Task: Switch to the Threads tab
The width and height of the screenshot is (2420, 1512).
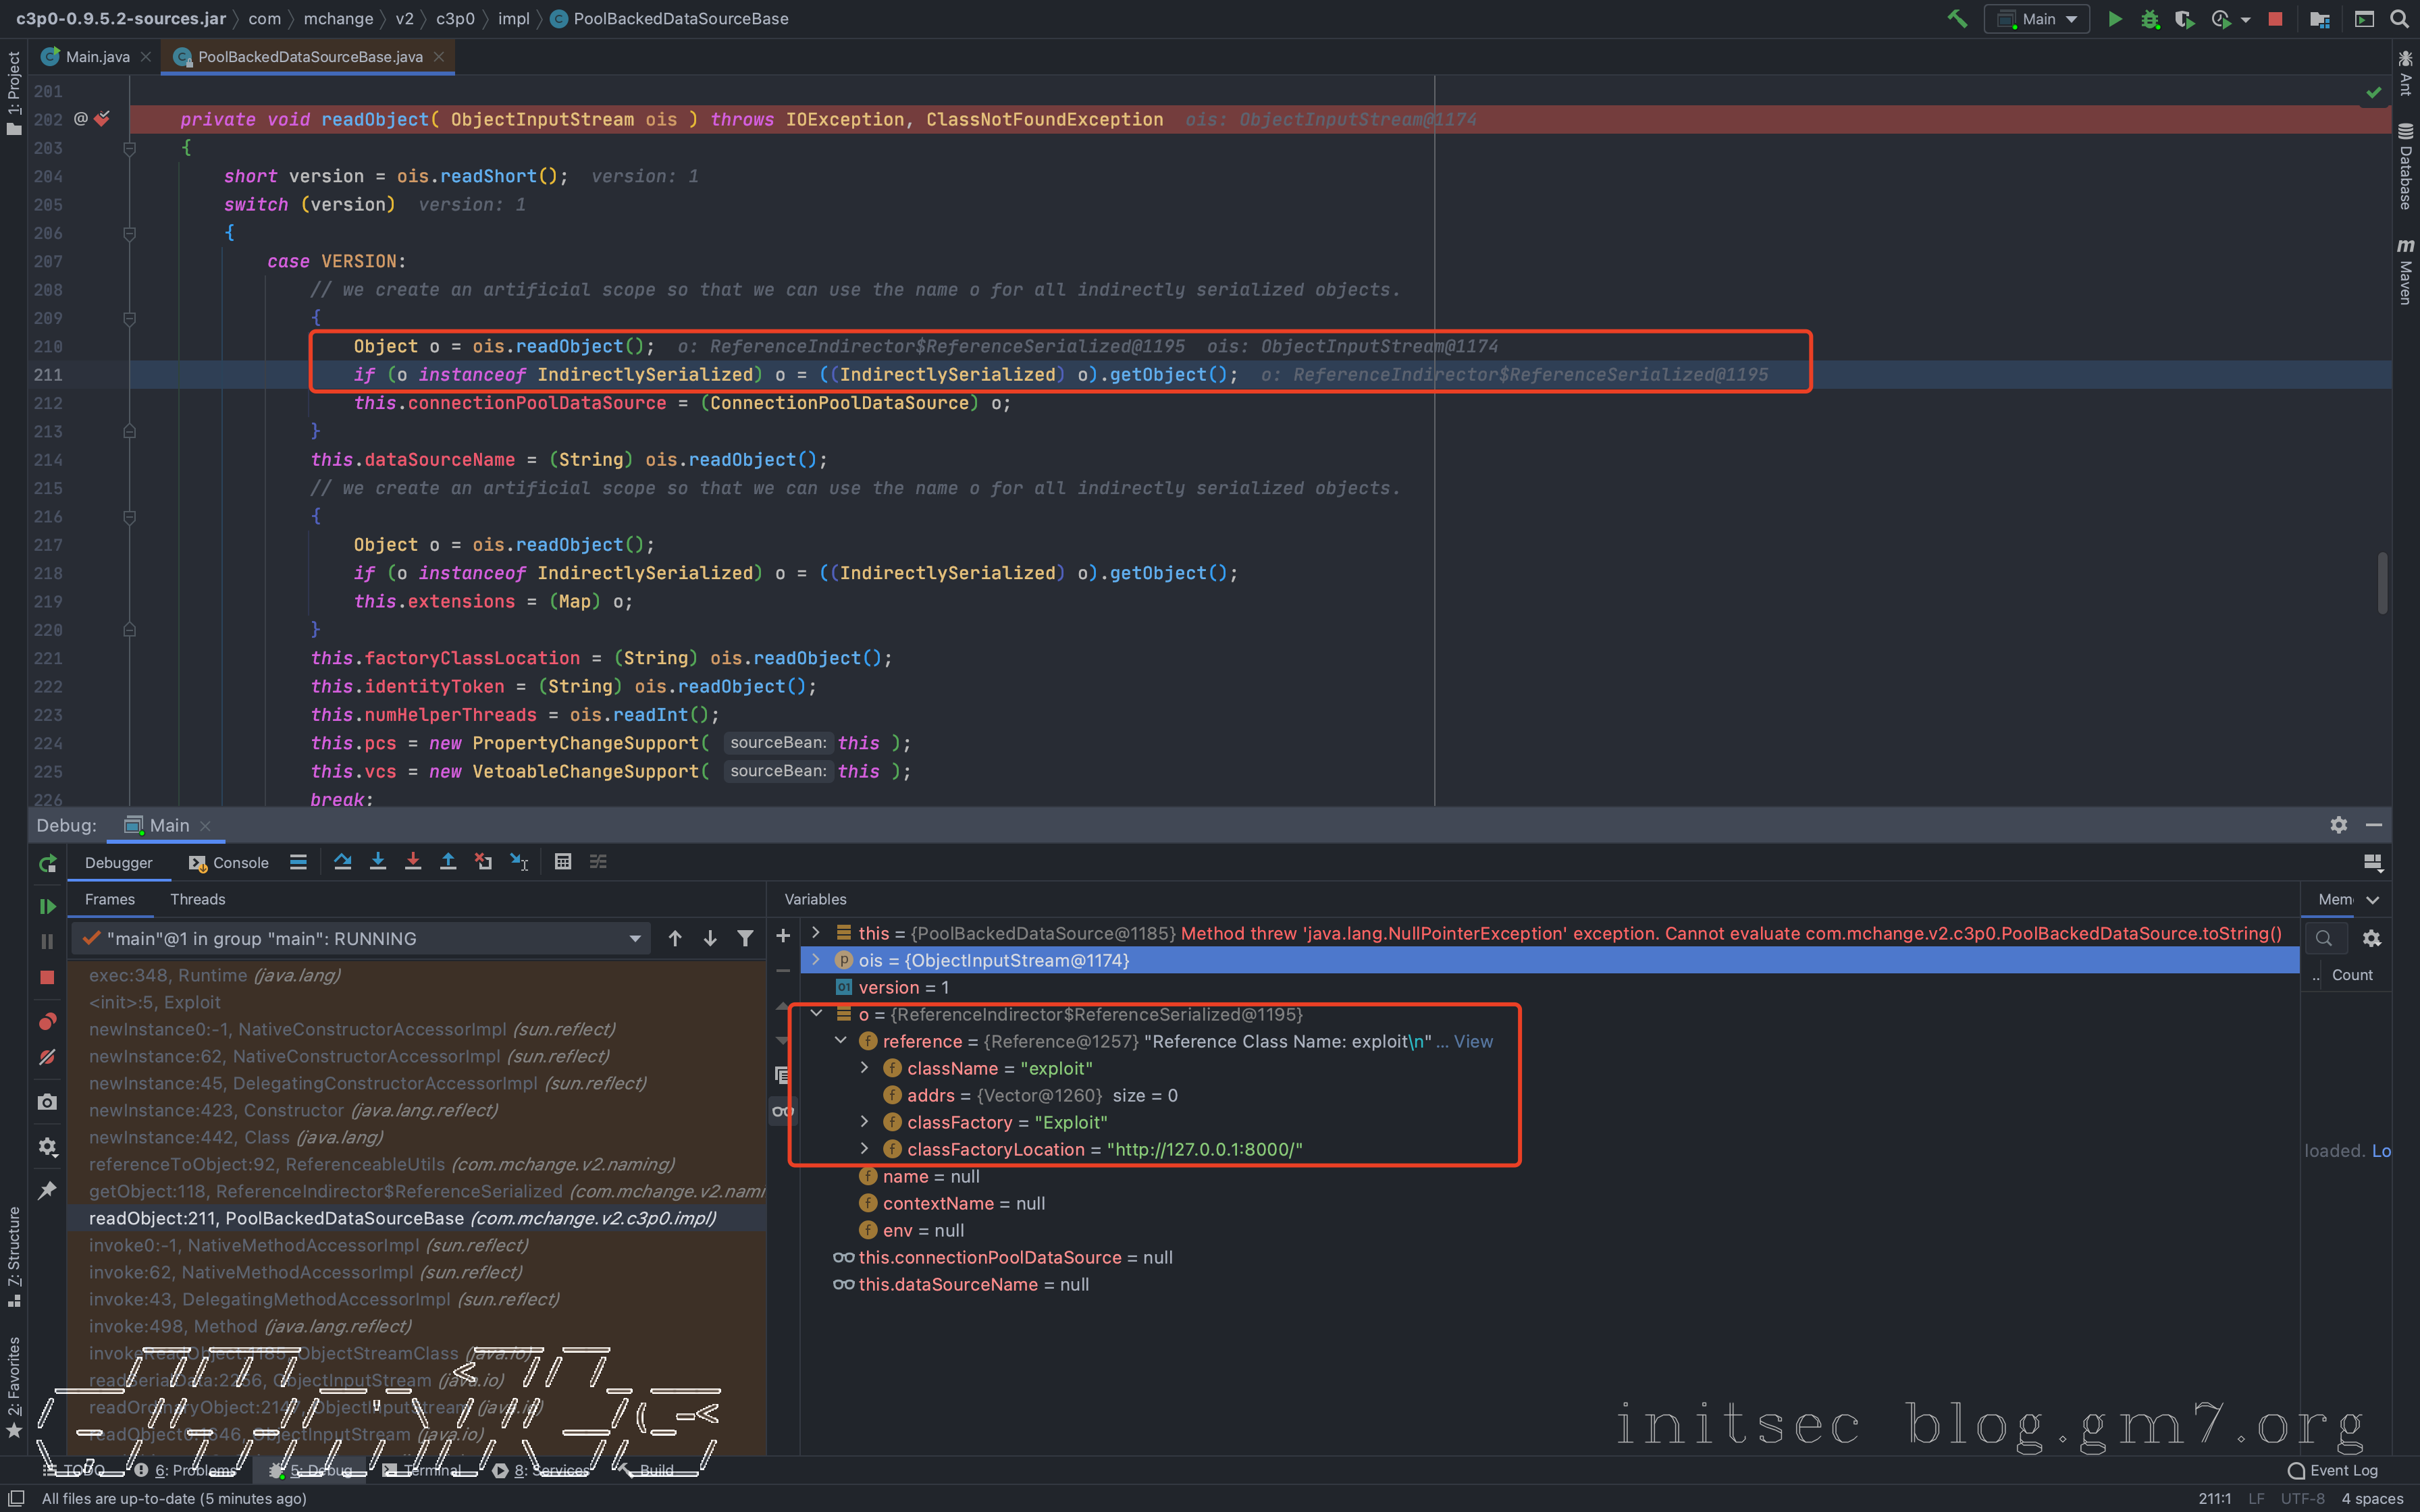Action: pyautogui.click(x=197, y=899)
